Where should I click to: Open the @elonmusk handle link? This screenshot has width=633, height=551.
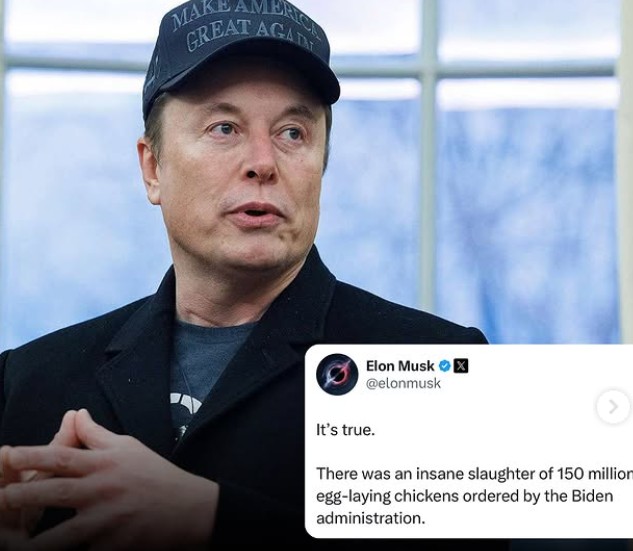[x=403, y=383]
